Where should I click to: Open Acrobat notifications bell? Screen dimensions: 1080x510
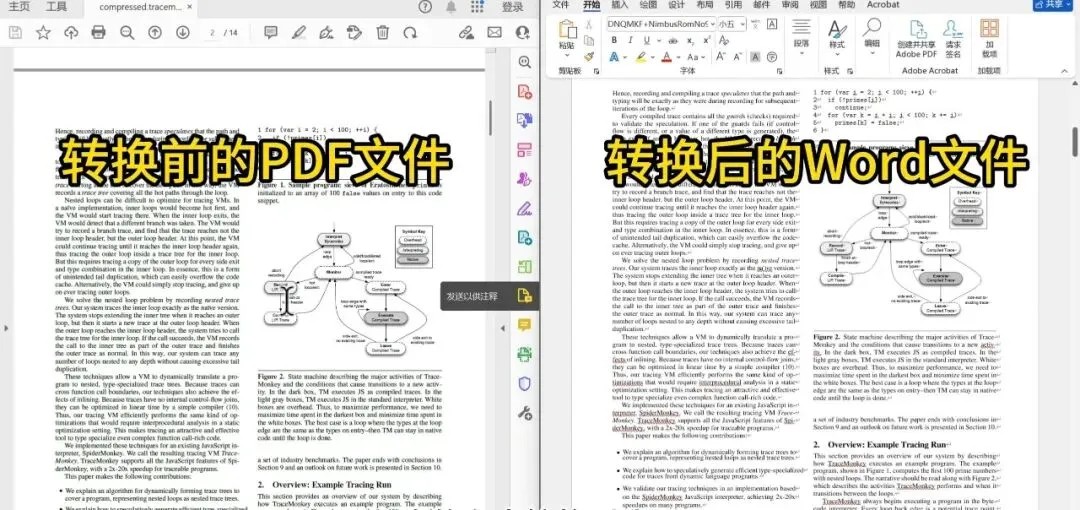pos(451,7)
